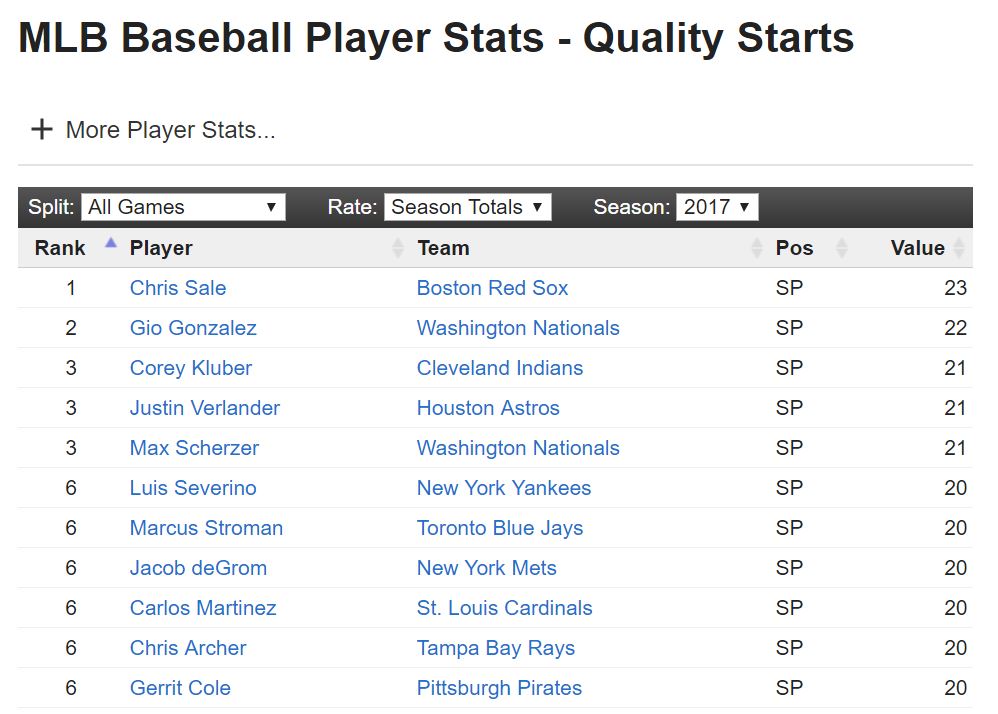This screenshot has width=998, height=714.
Task: Open Jacob deGrom player link
Action: click(x=198, y=568)
